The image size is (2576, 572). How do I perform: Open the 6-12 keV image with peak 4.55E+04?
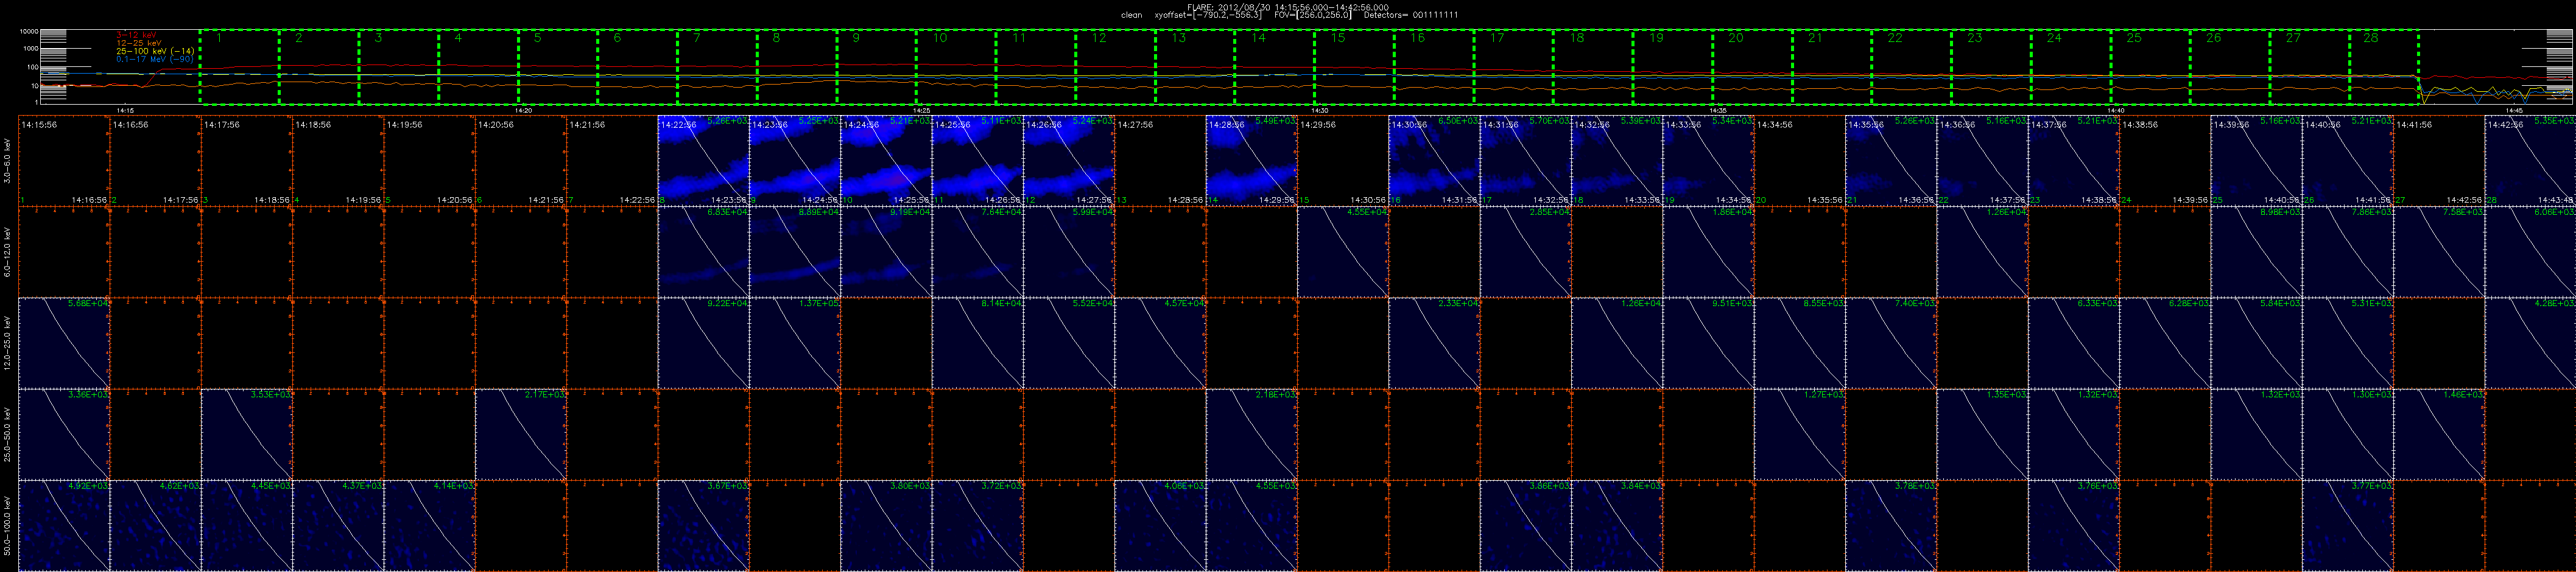1343,252
